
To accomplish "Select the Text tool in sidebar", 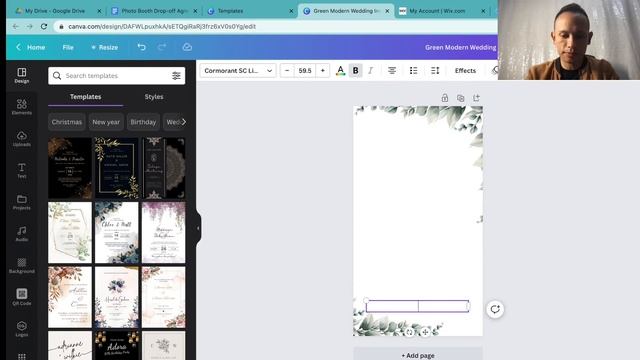I will pyautogui.click(x=22, y=171).
